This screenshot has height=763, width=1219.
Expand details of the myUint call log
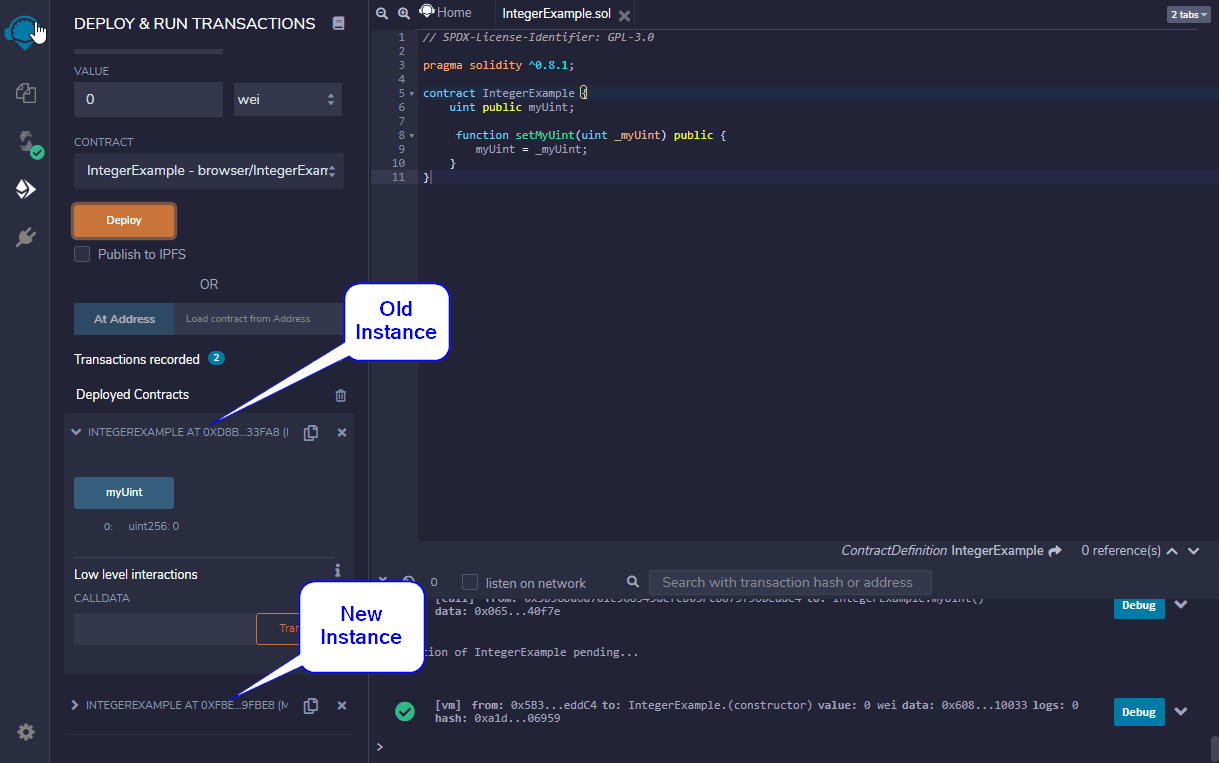tap(1181, 604)
